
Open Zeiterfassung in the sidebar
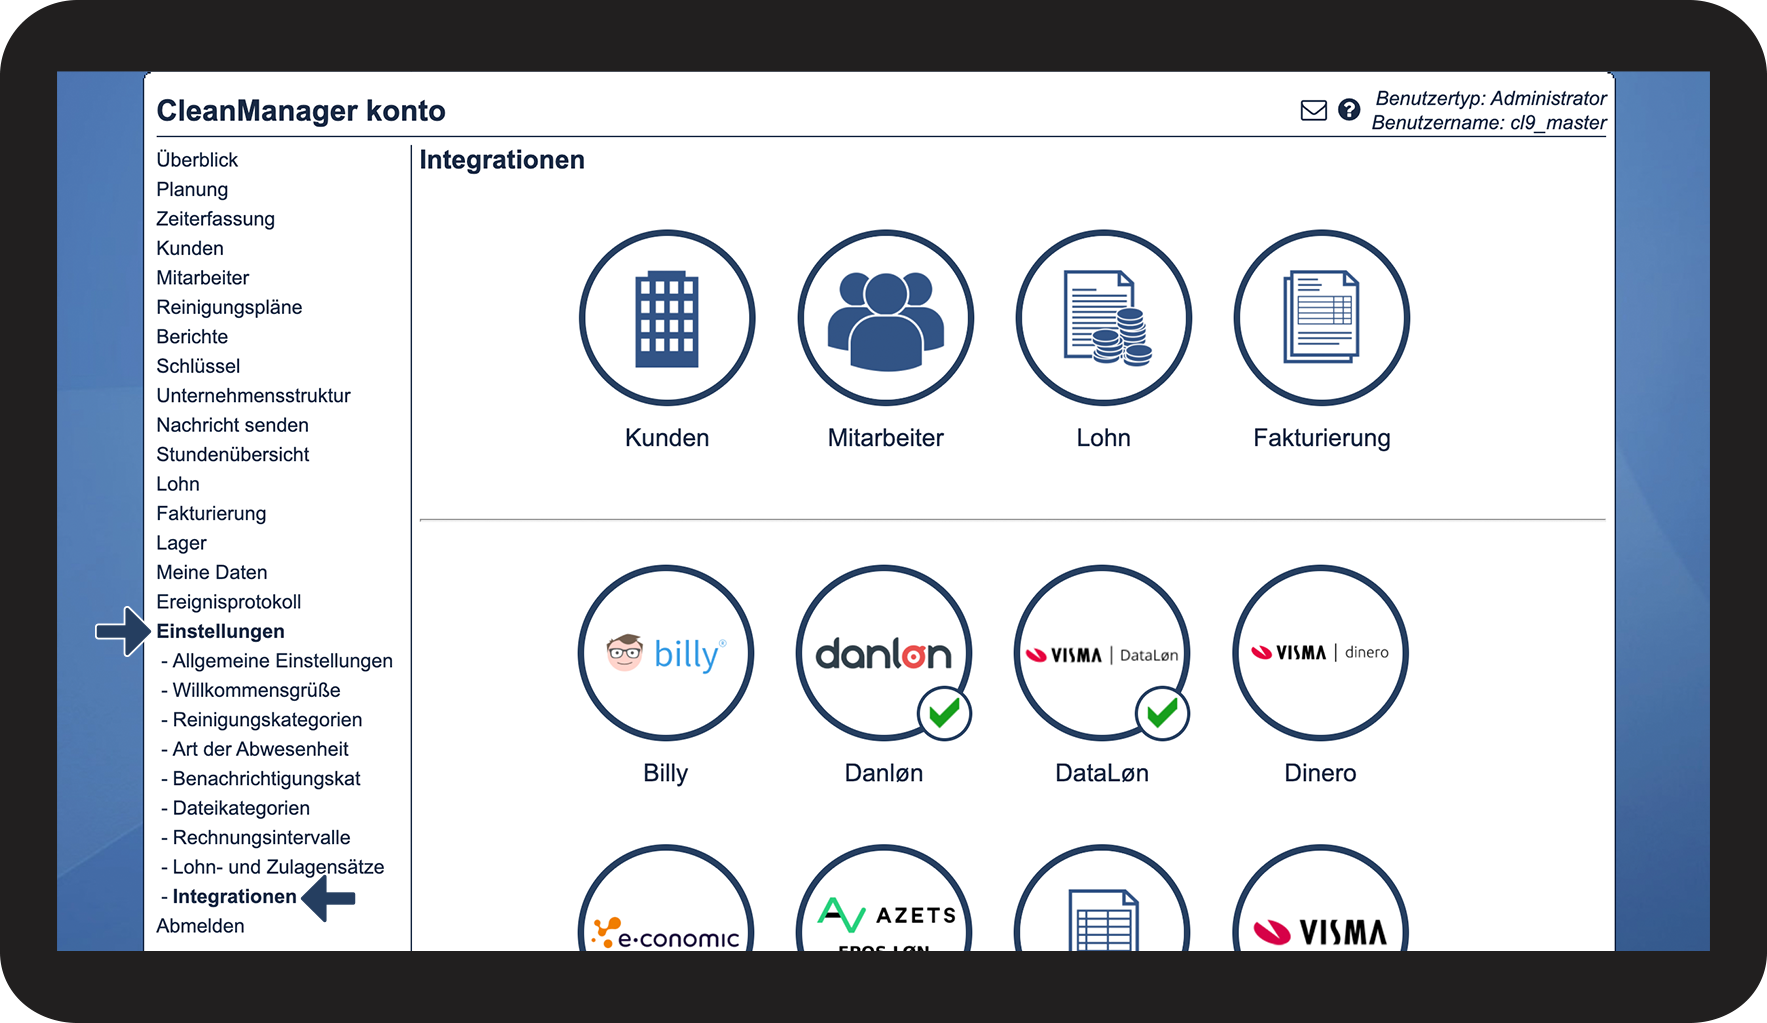[215, 219]
